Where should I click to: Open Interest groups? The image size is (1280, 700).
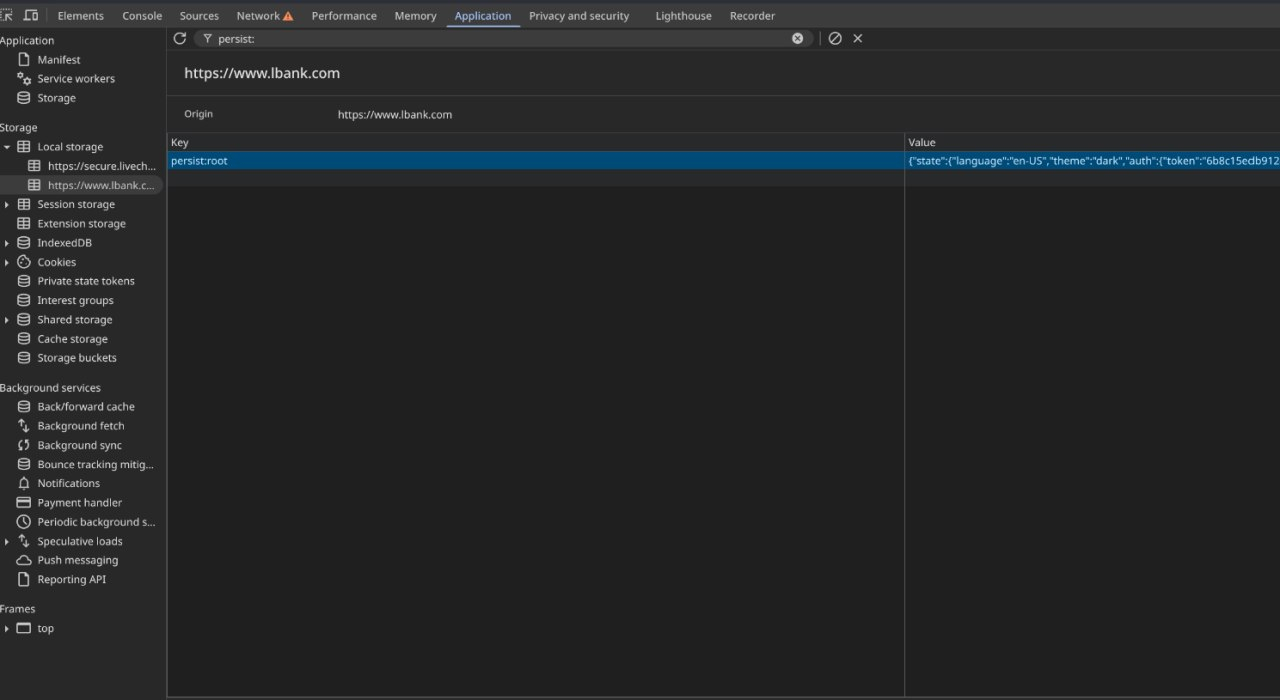pos(75,300)
